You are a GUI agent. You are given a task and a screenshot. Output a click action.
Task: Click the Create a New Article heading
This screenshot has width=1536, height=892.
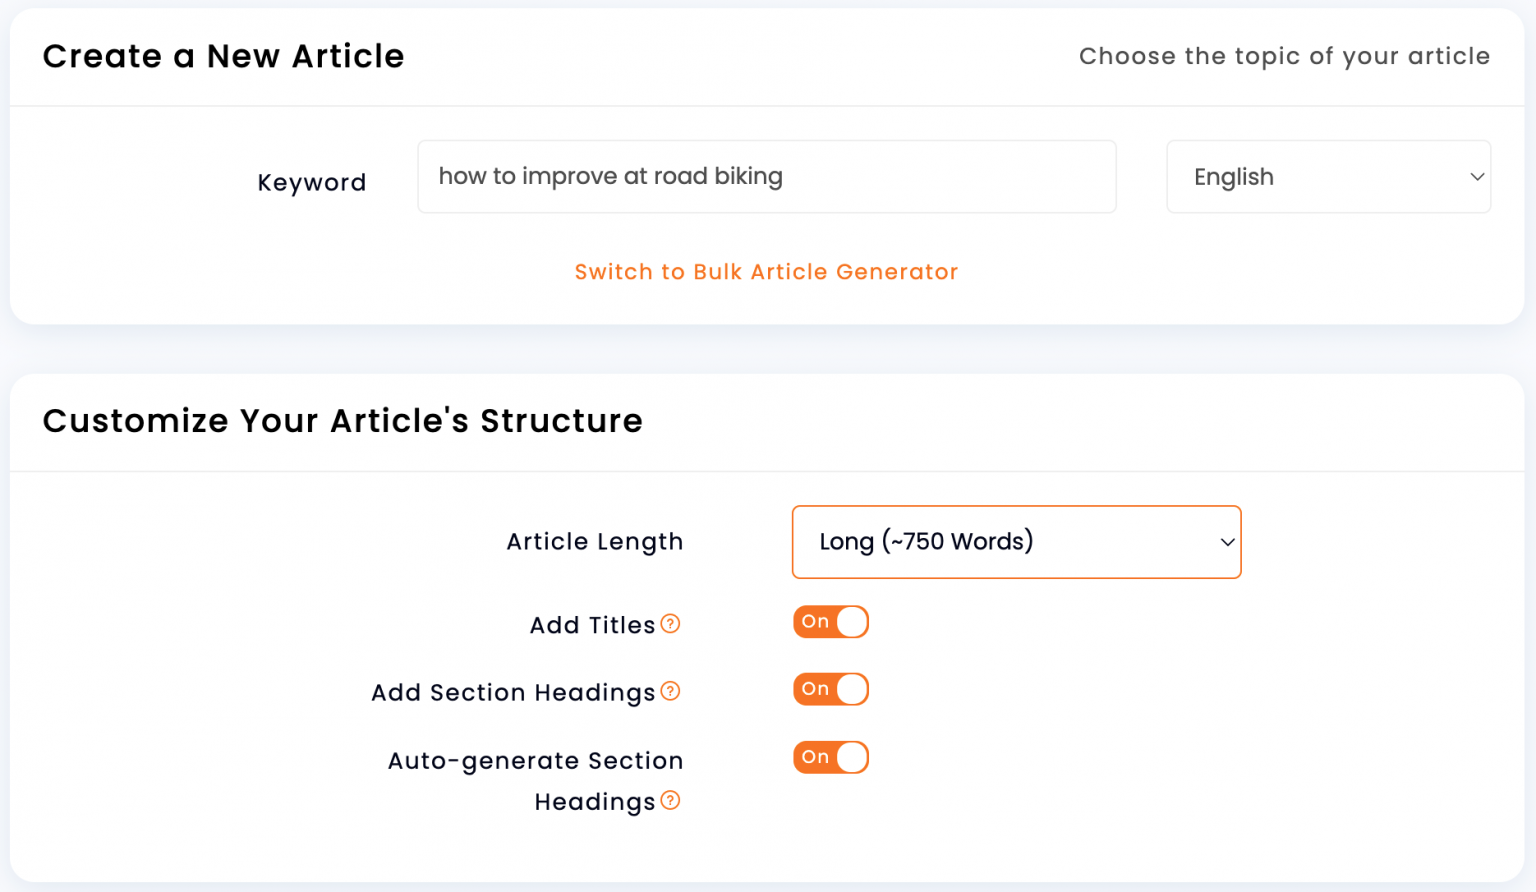click(223, 56)
